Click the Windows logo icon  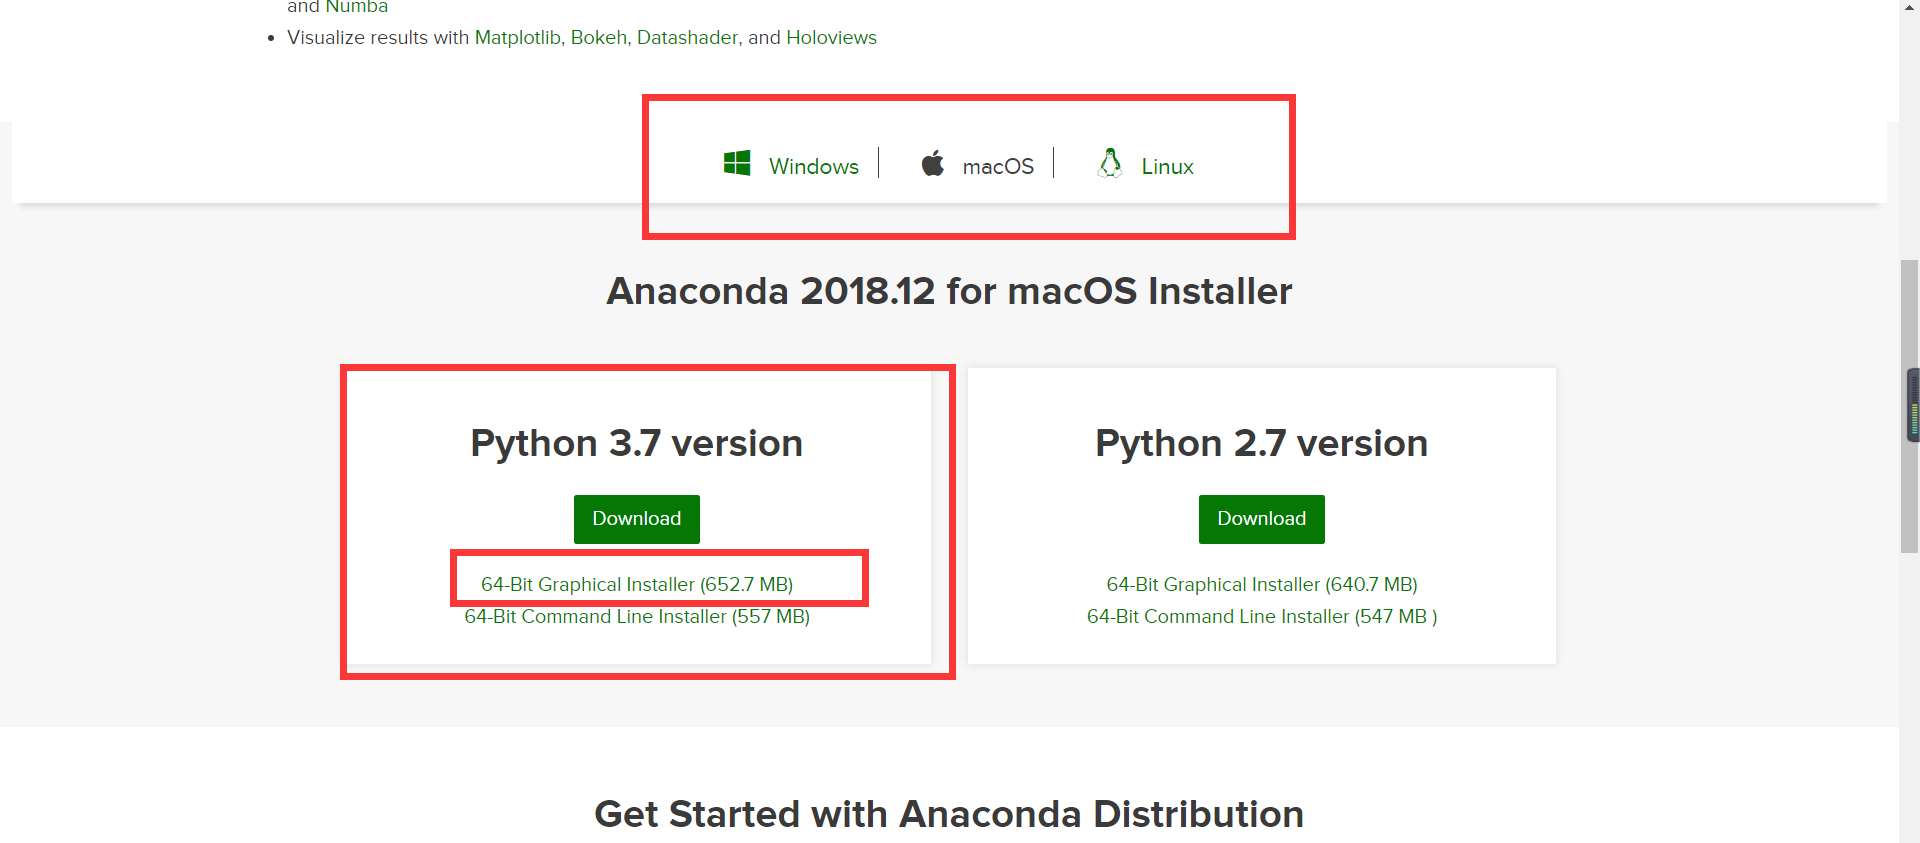[737, 163]
